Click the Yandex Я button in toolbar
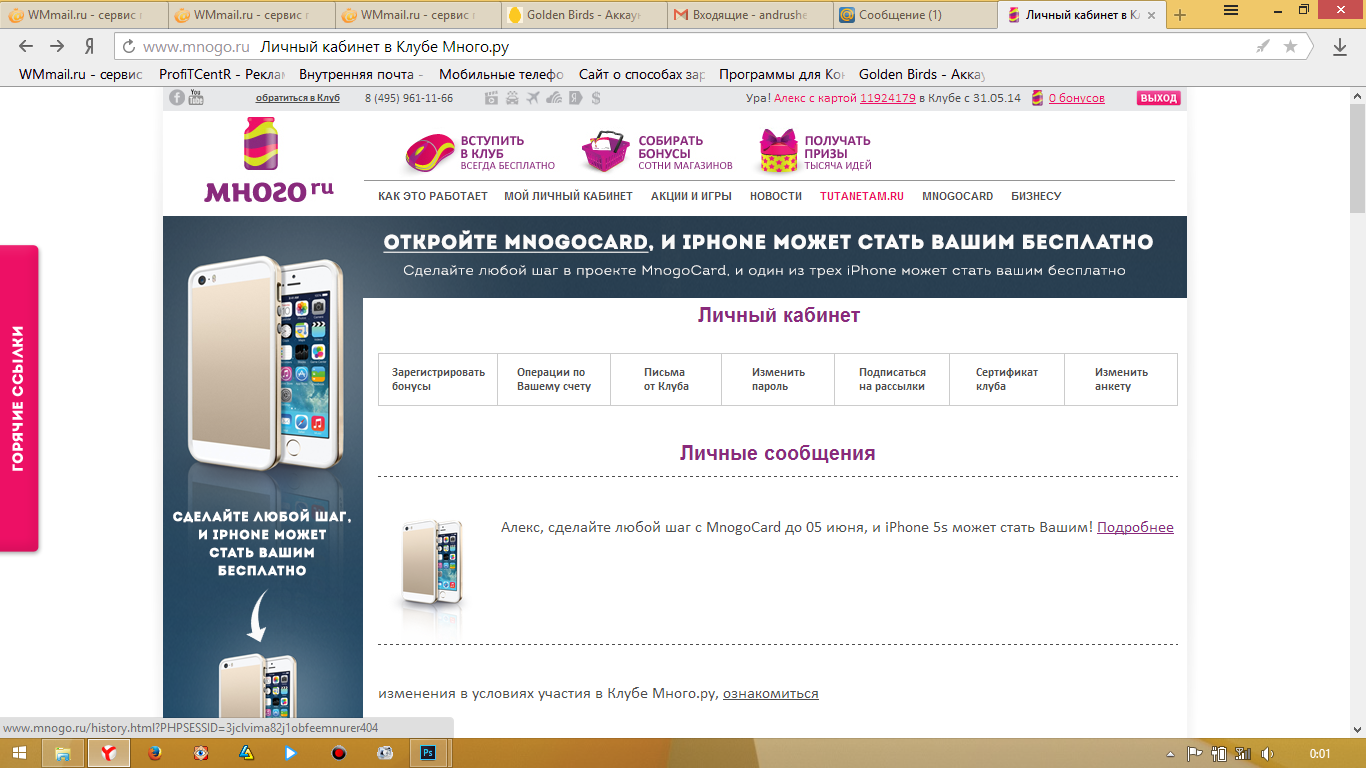 click(x=89, y=47)
